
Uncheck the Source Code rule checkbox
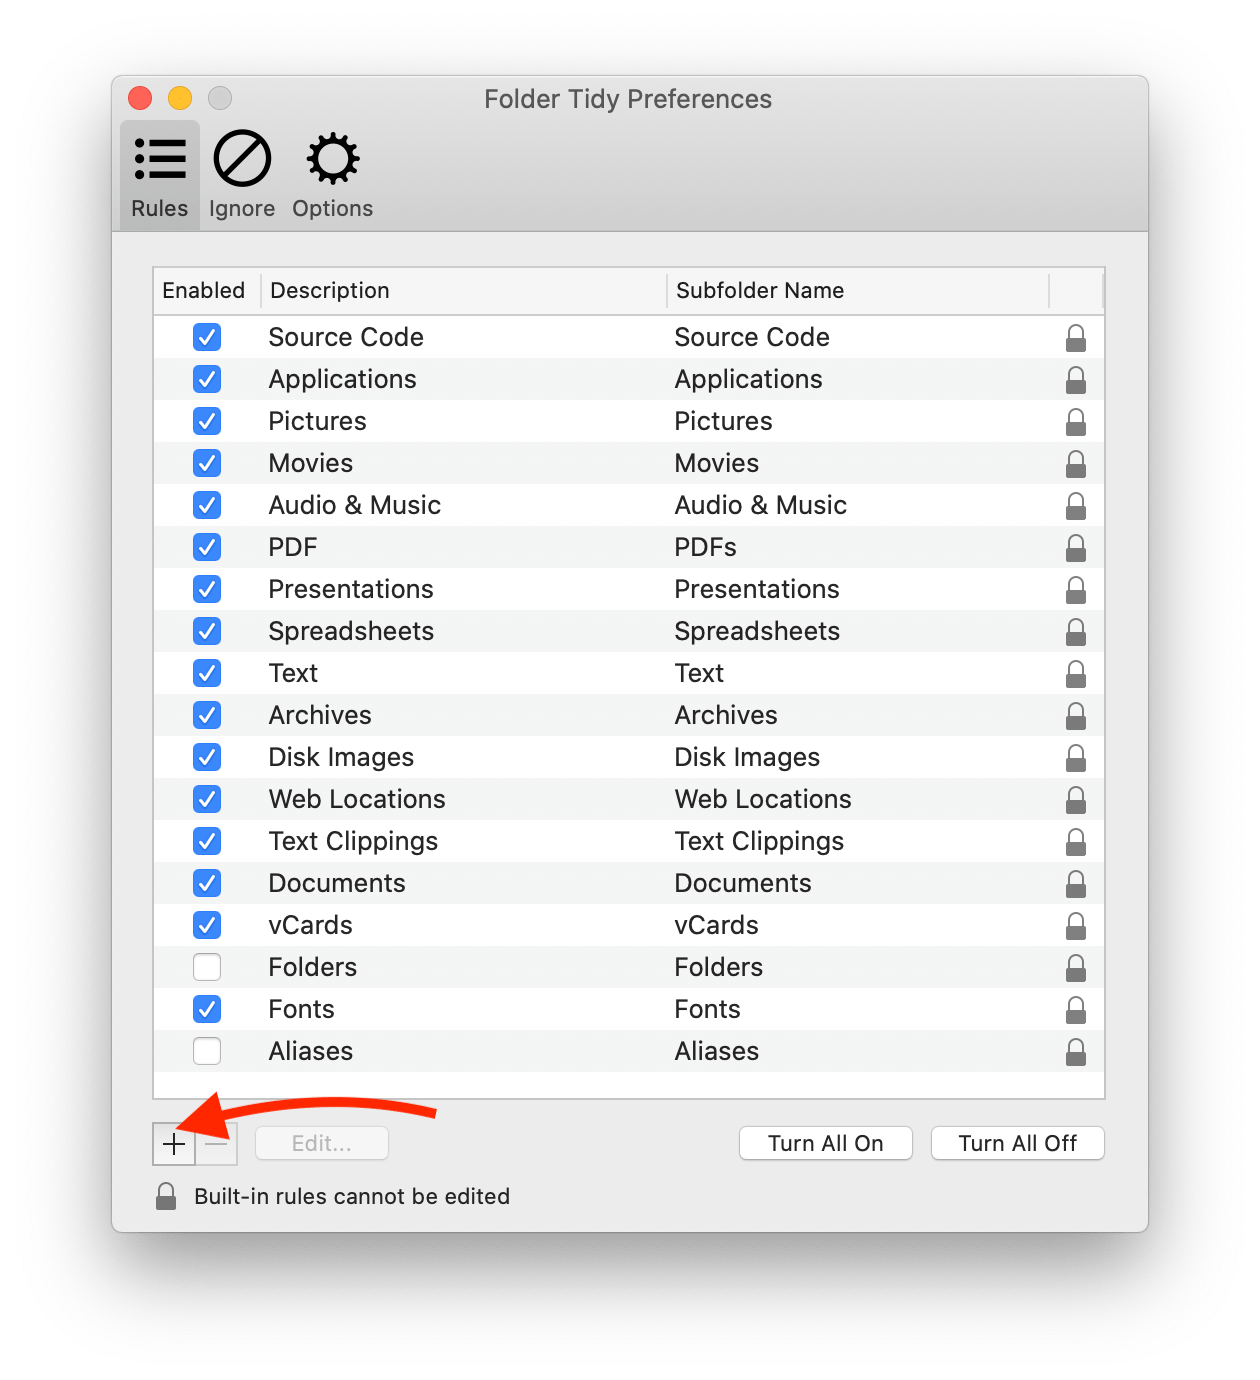tap(207, 337)
